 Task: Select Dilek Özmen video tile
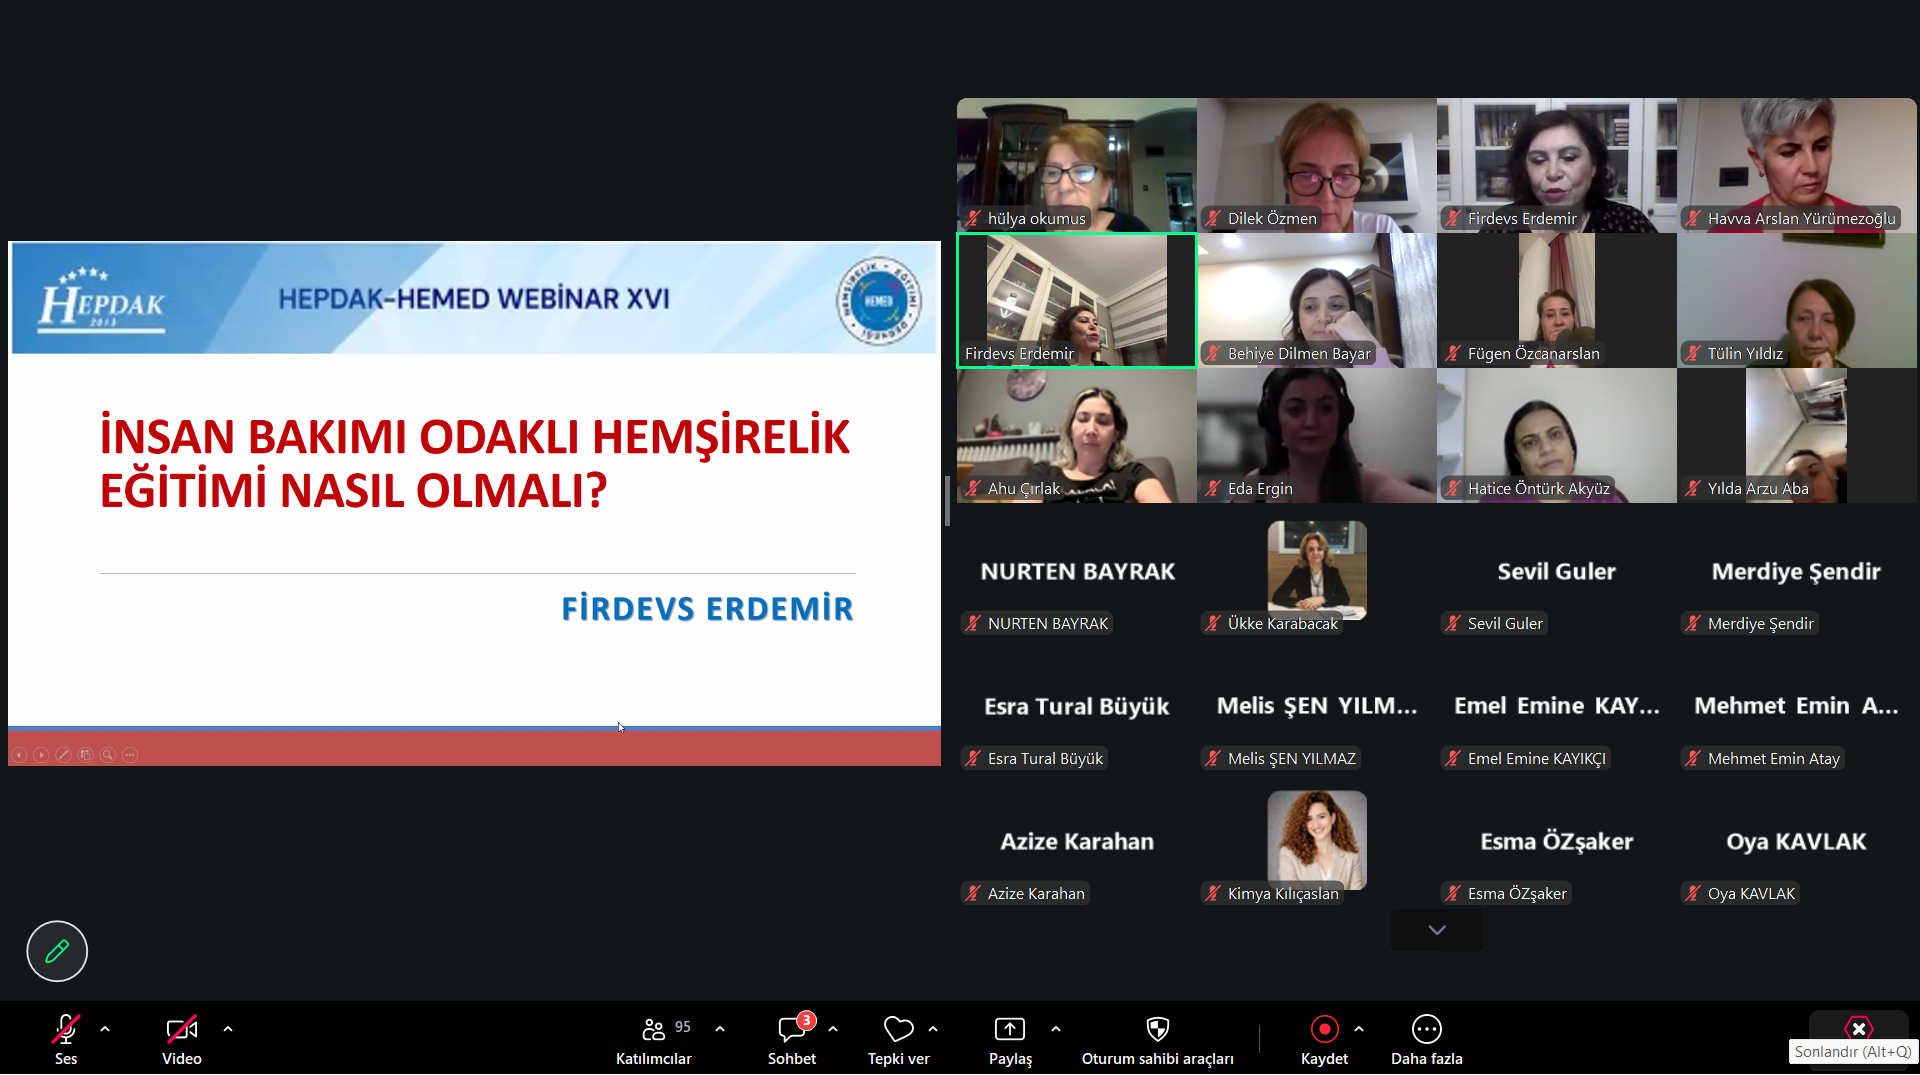point(1317,165)
